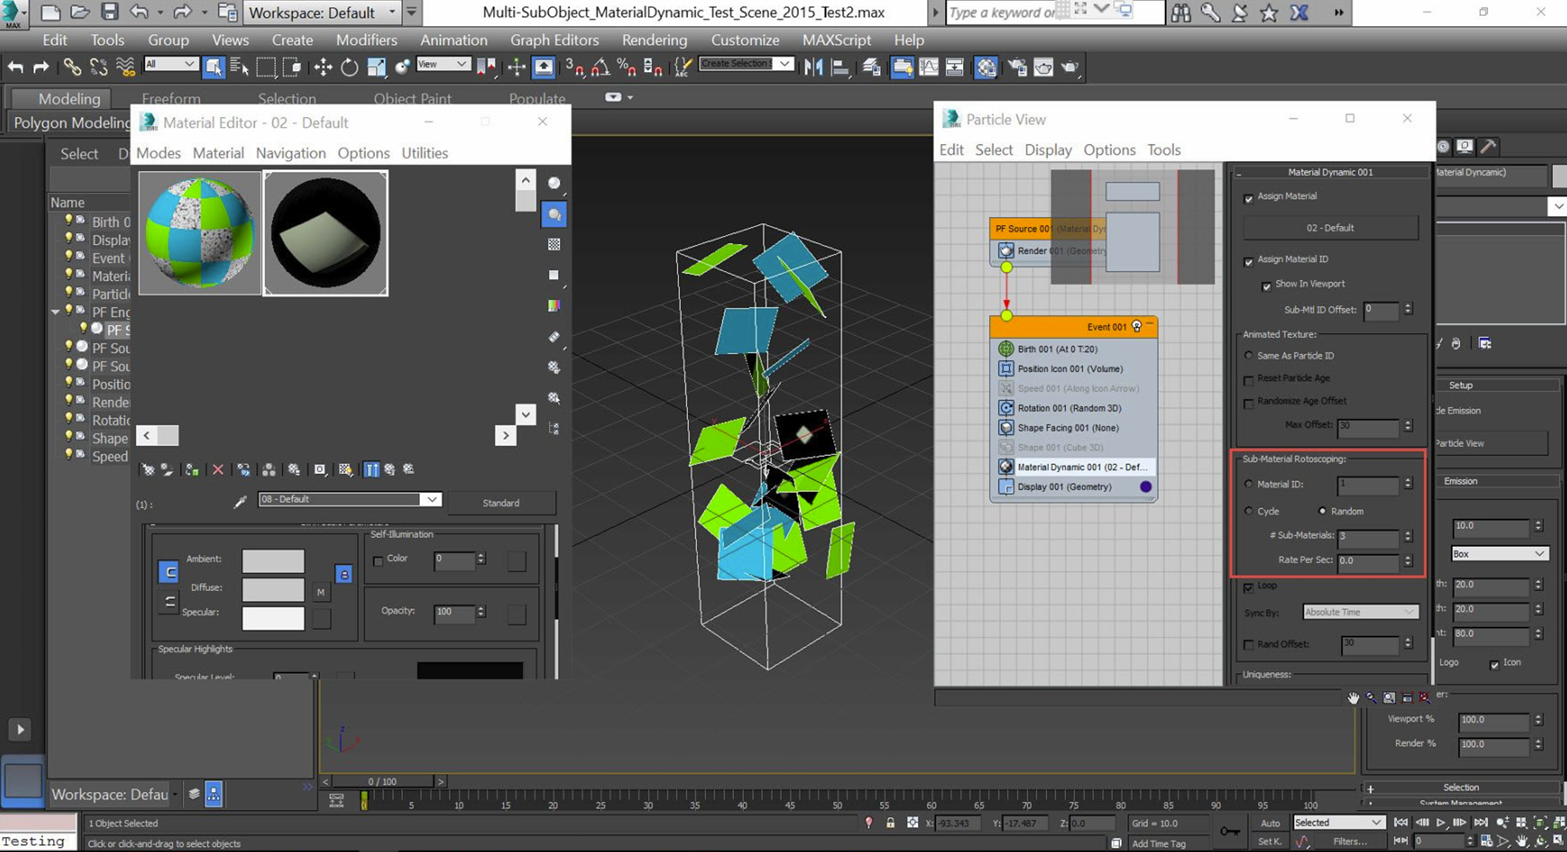Pick material from object with eyedropper
Screen dimensions: 1567x852
[240, 501]
